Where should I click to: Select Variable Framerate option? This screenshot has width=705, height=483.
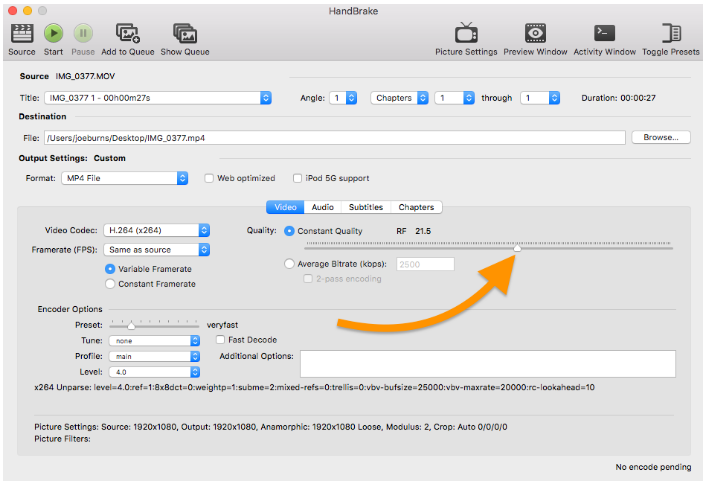[110, 269]
